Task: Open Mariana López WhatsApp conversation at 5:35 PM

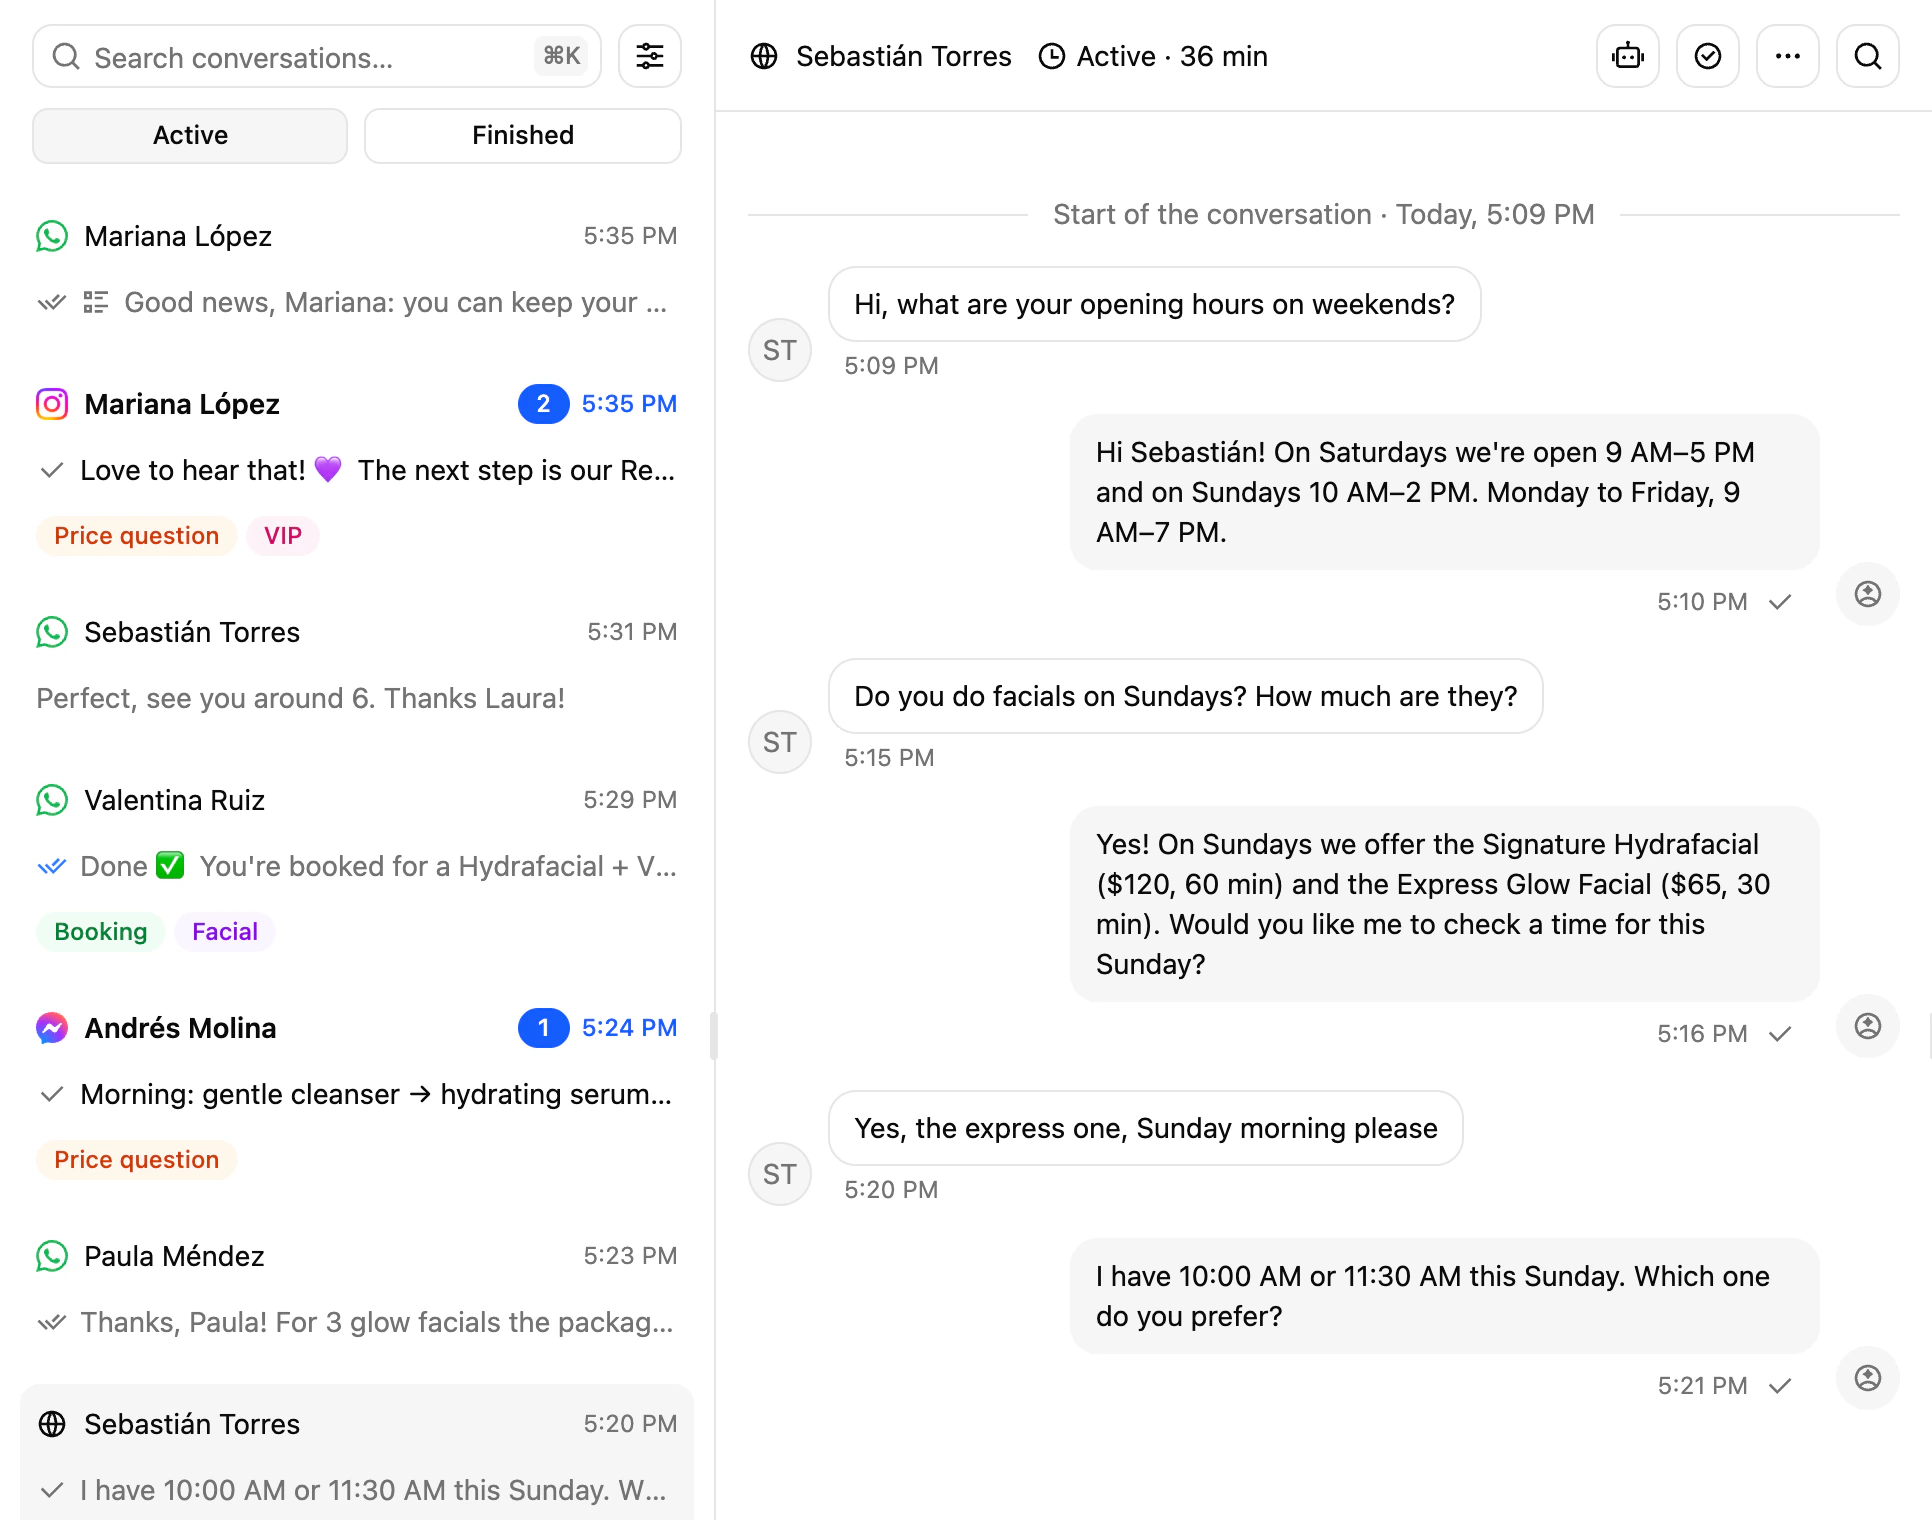Action: pyautogui.click(x=357, y=270)
